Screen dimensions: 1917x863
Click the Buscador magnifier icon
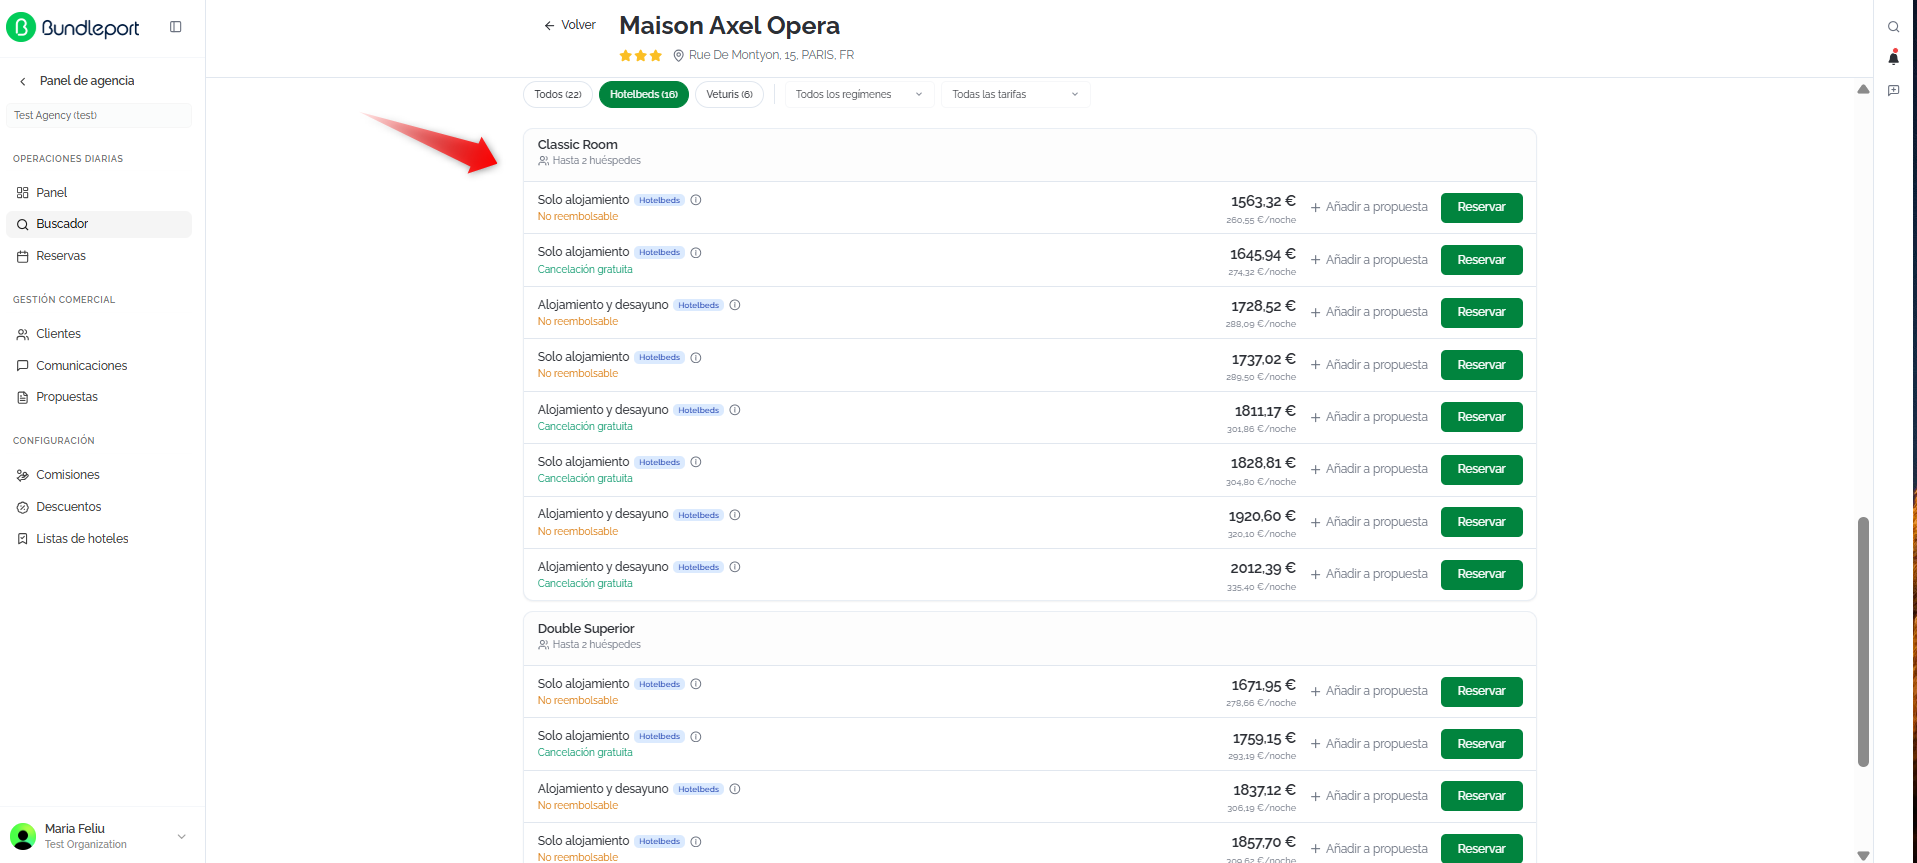(x=22, y=224)
